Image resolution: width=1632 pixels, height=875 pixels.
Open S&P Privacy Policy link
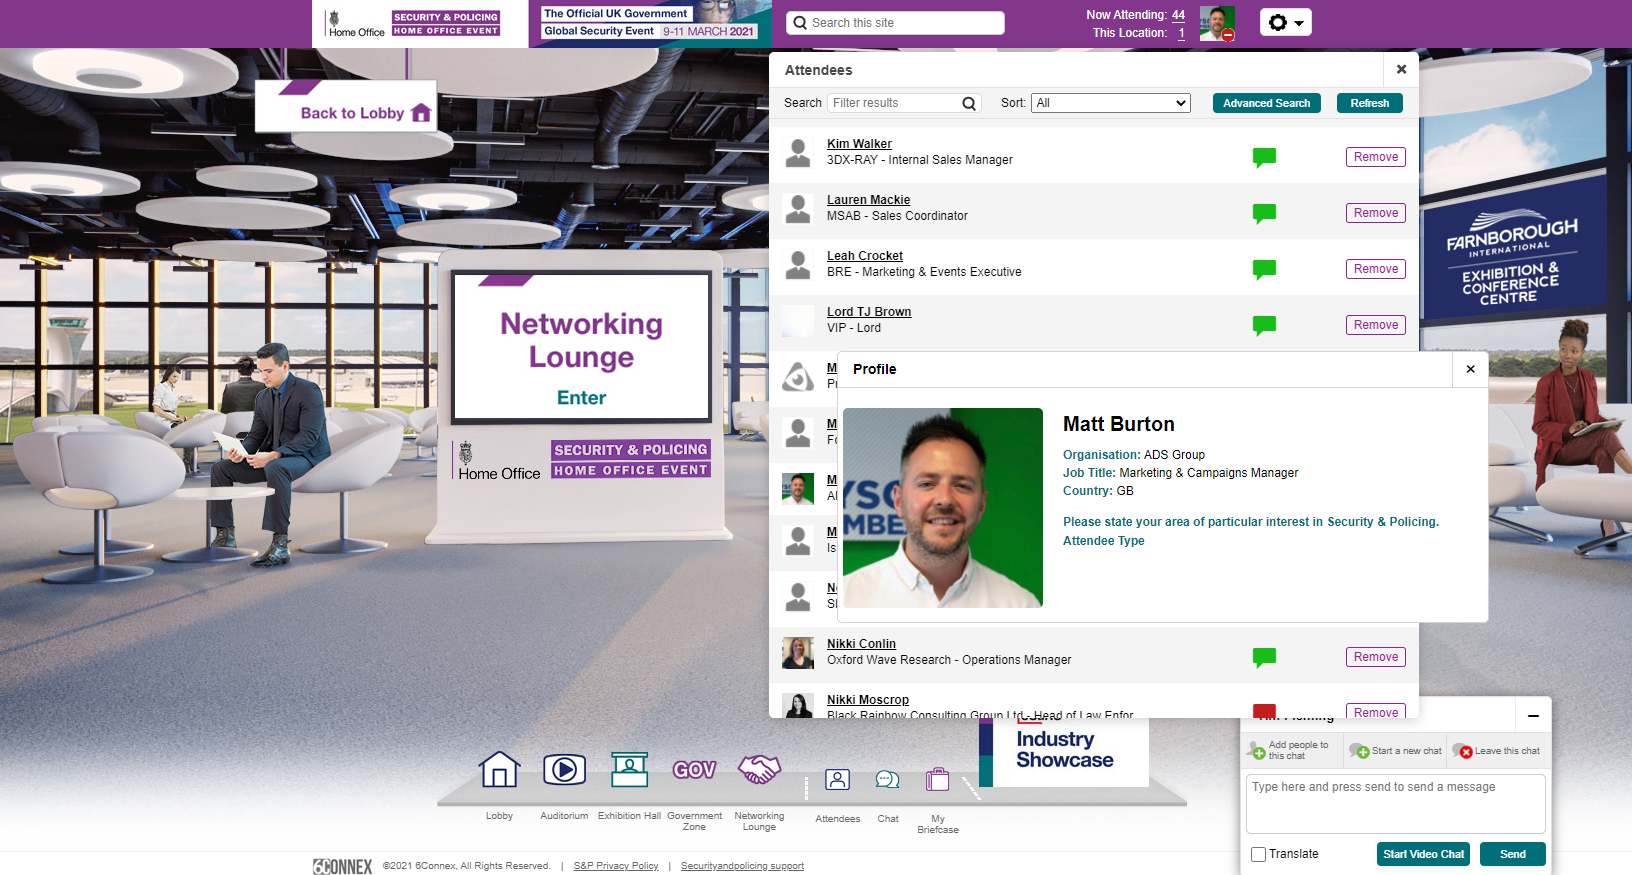[x=616, y=866]
